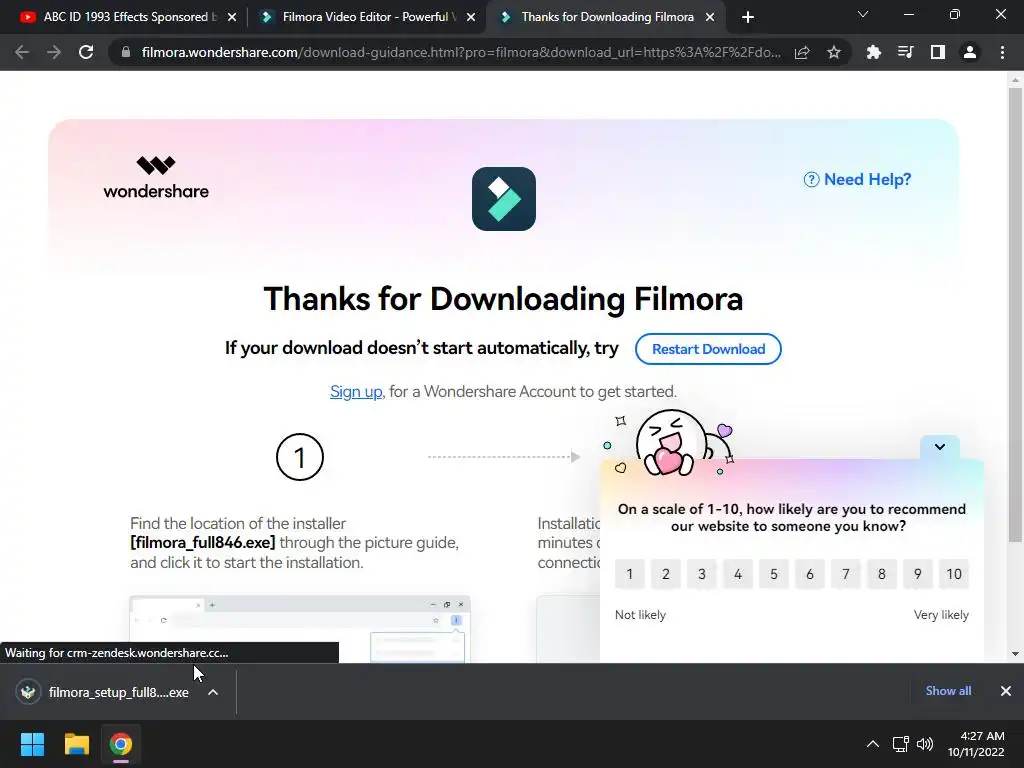Rate 4 on the recommendation survey

coord(737,574)
